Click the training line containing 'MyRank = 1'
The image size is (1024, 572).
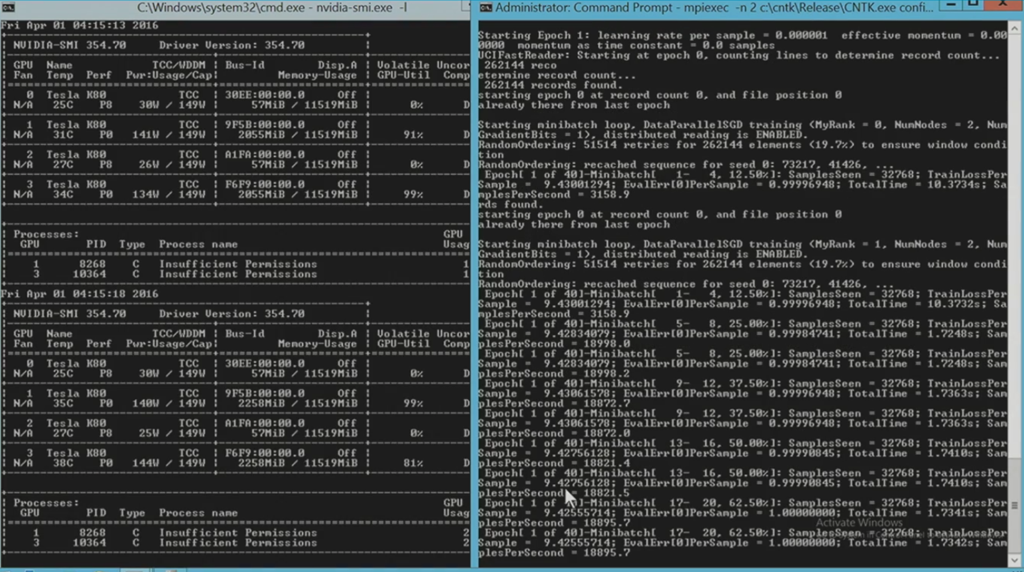pos(743,244)
